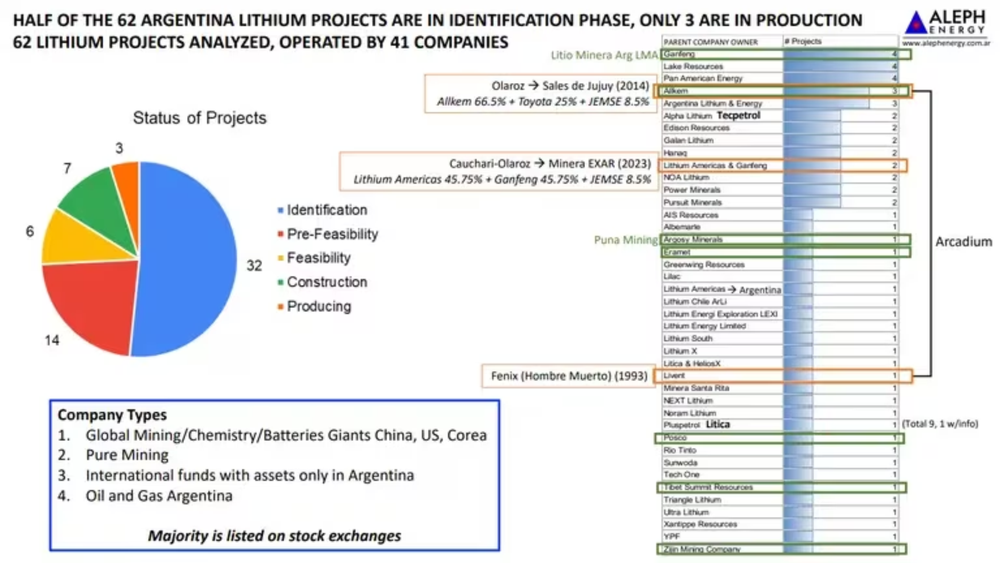The height and width of the screenshot is (563, 1000).
Task: Click the Arcadium bracket label
Action: coord(963,242)
